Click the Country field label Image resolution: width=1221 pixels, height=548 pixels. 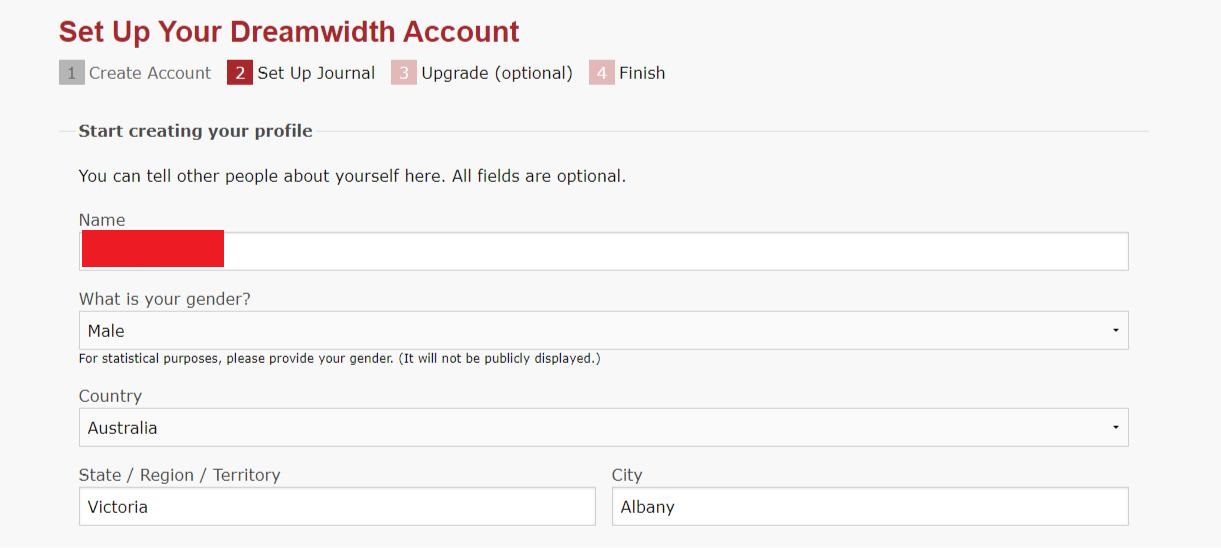coord(110,396)
